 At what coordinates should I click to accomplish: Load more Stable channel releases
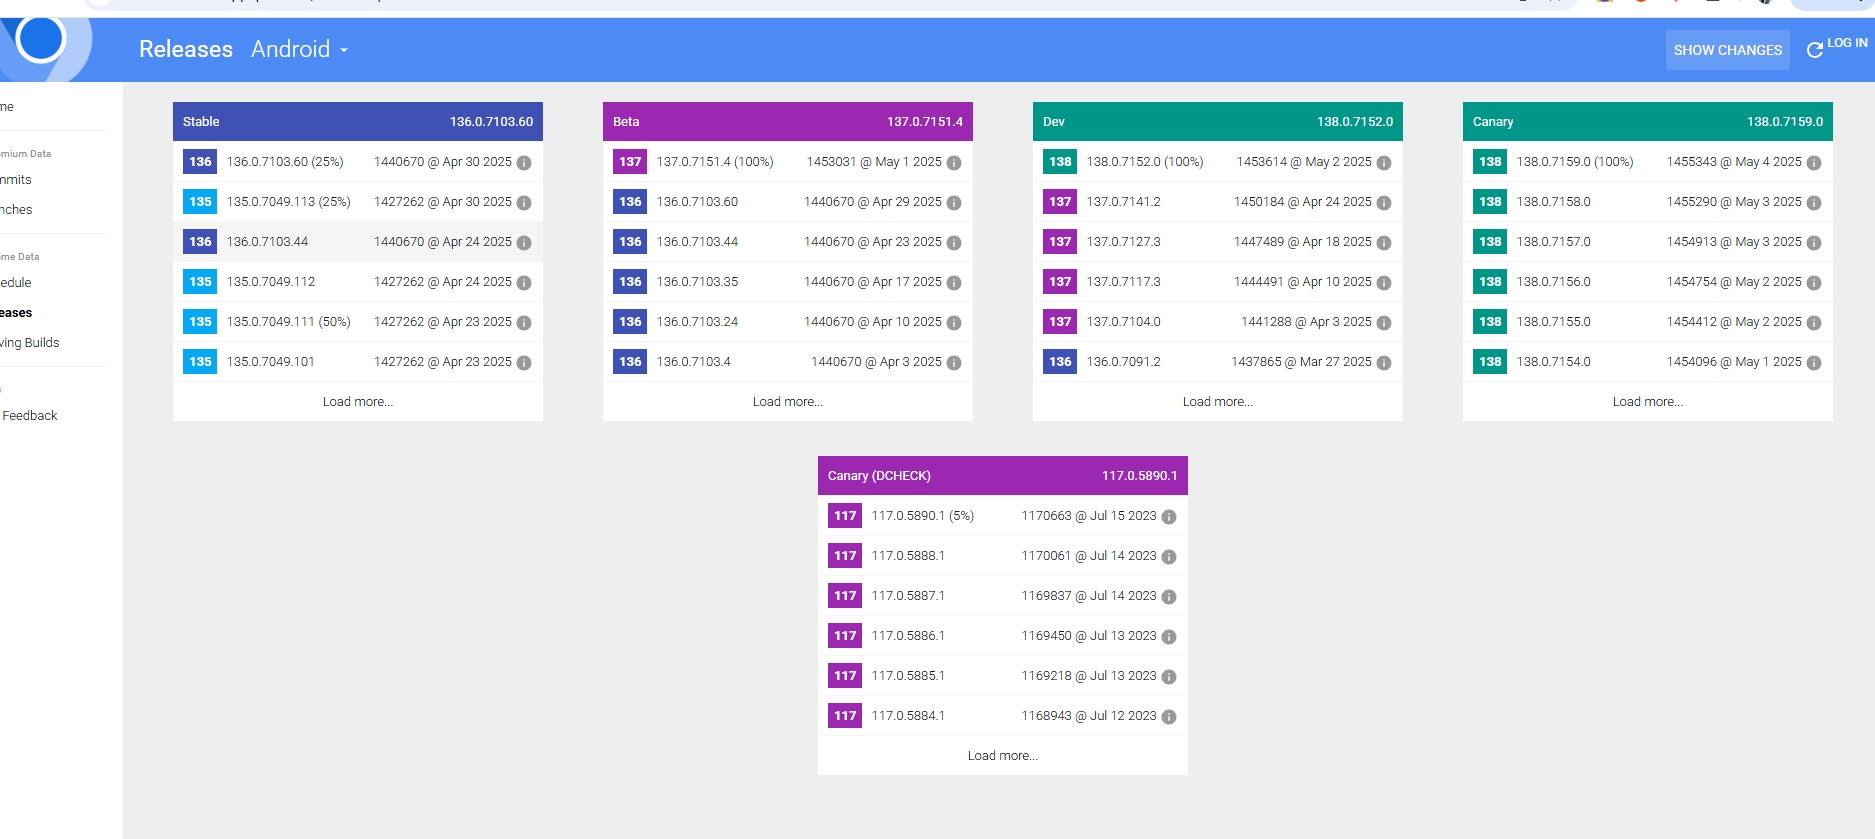coord(357,402)
